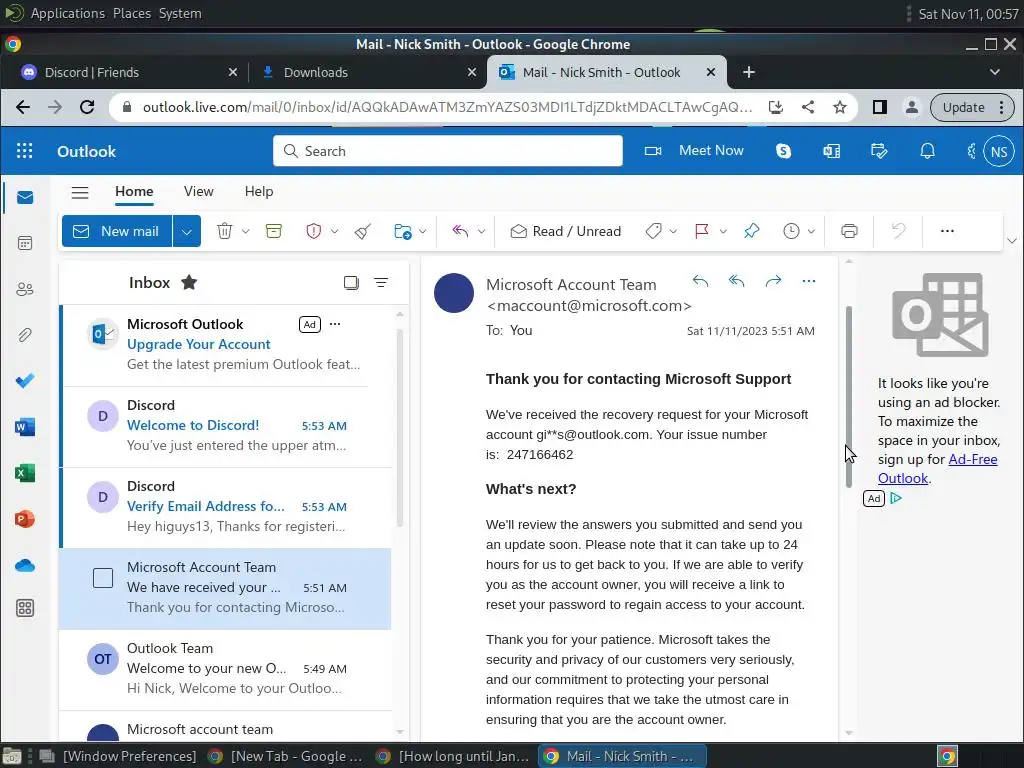1024x768 pixels.
Task: Click the message list scrollbar thumb
Action: (x=400, y=427)
